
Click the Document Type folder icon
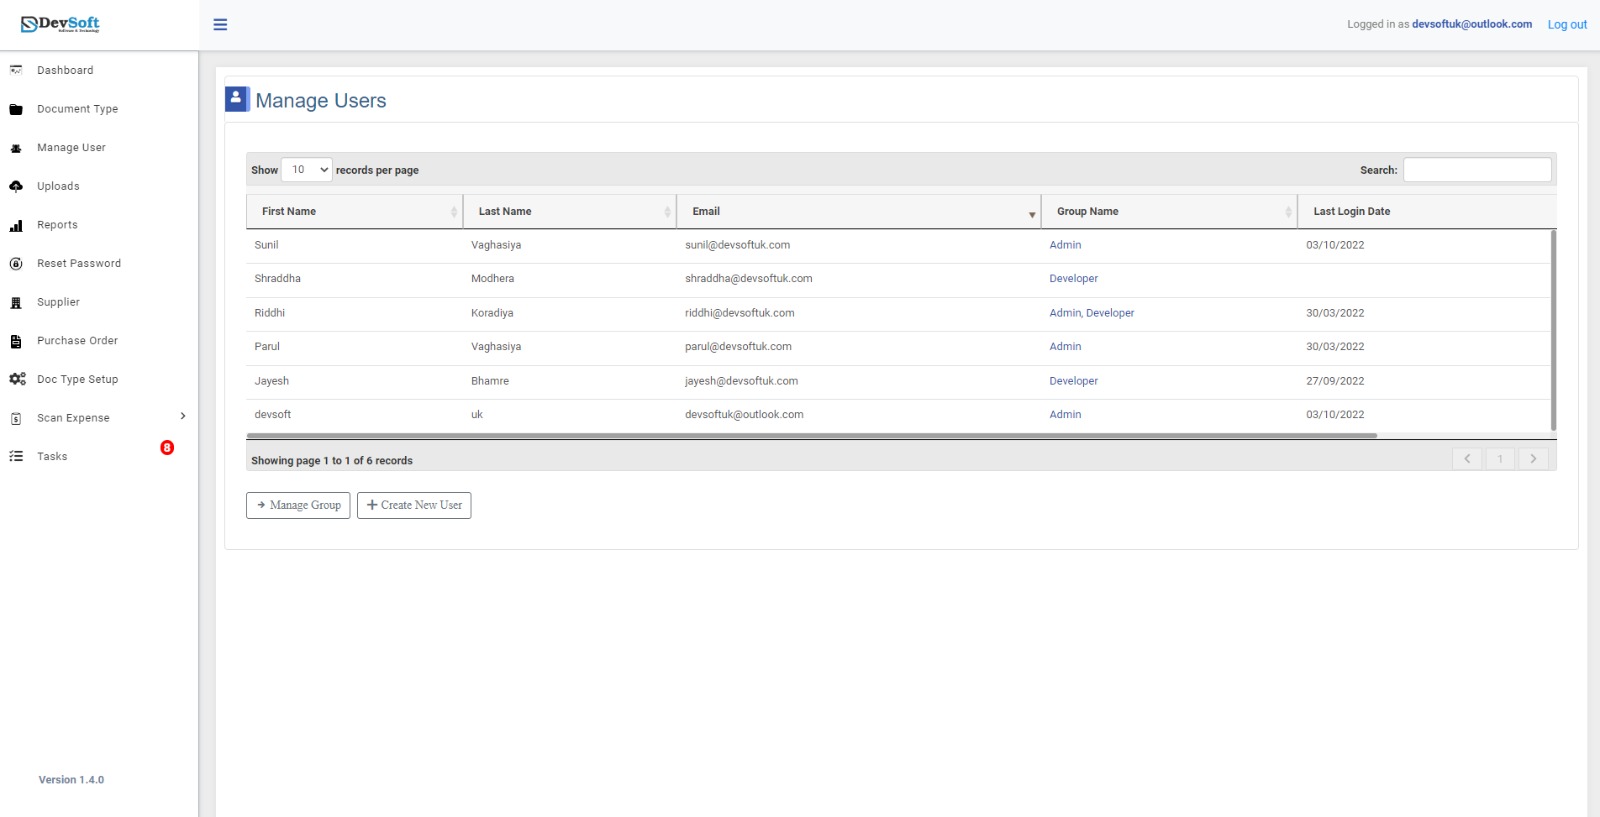coord(16,110)
